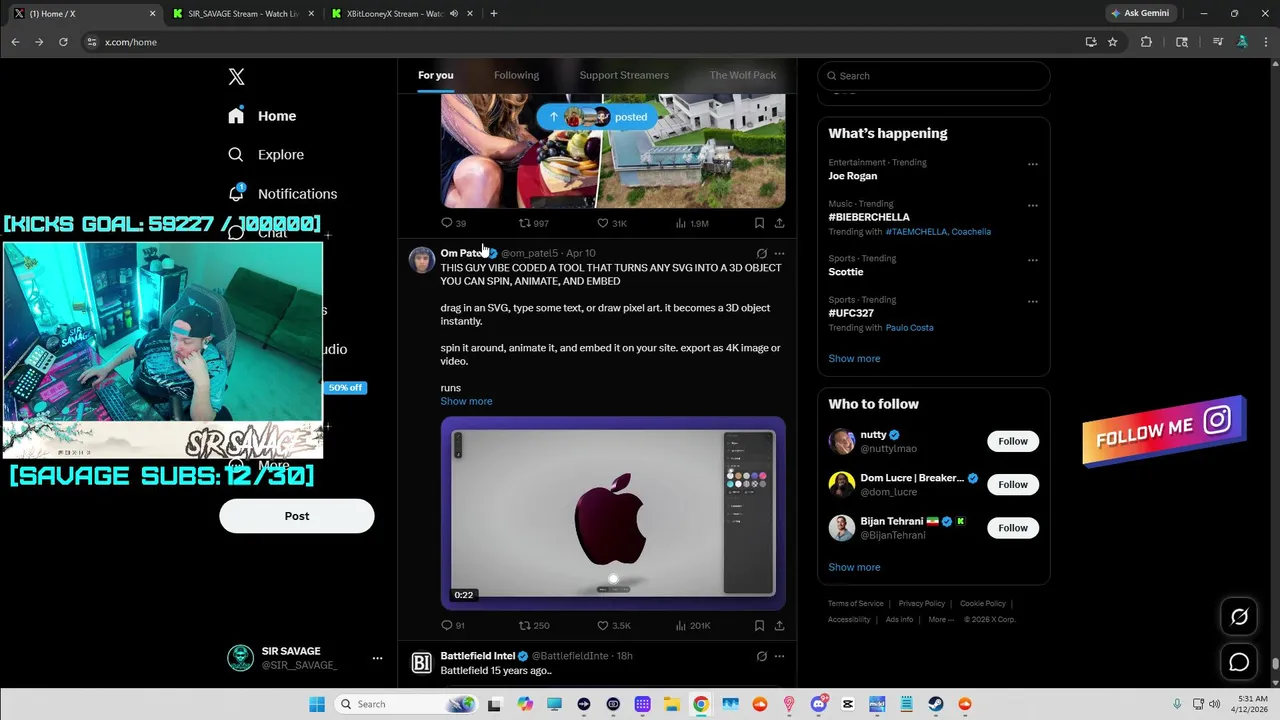Screen dimensions: 1280x720
Task: Expand Om Patel's post with Show more
Action: (x=466, y=401)
